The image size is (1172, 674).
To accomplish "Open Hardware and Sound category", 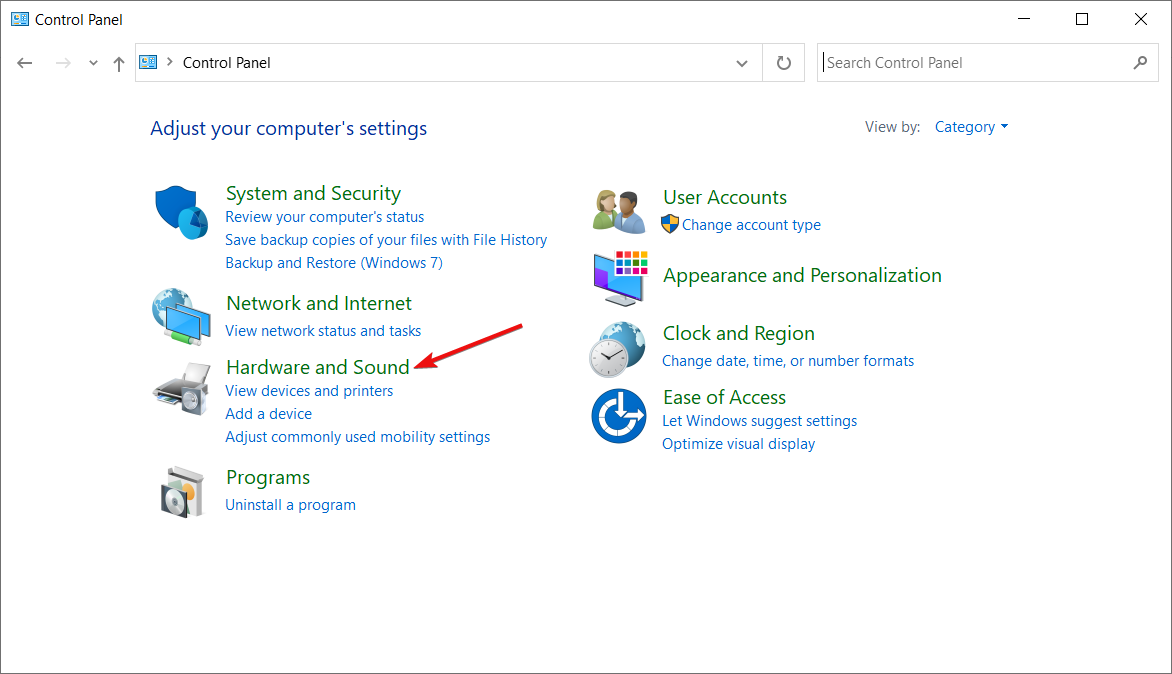I will coord(318,367).
